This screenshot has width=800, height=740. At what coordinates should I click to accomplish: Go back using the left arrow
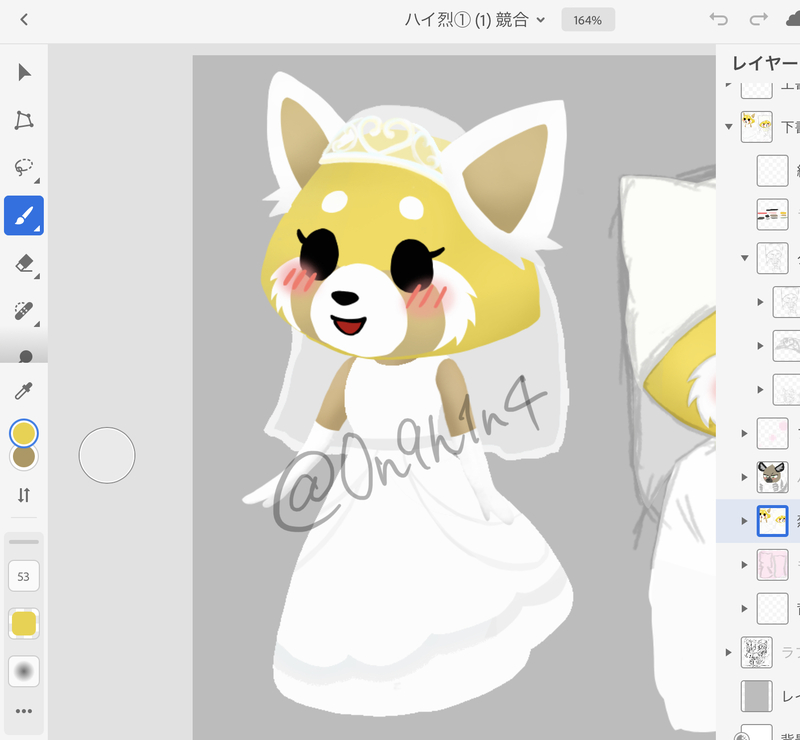[23, 20]
